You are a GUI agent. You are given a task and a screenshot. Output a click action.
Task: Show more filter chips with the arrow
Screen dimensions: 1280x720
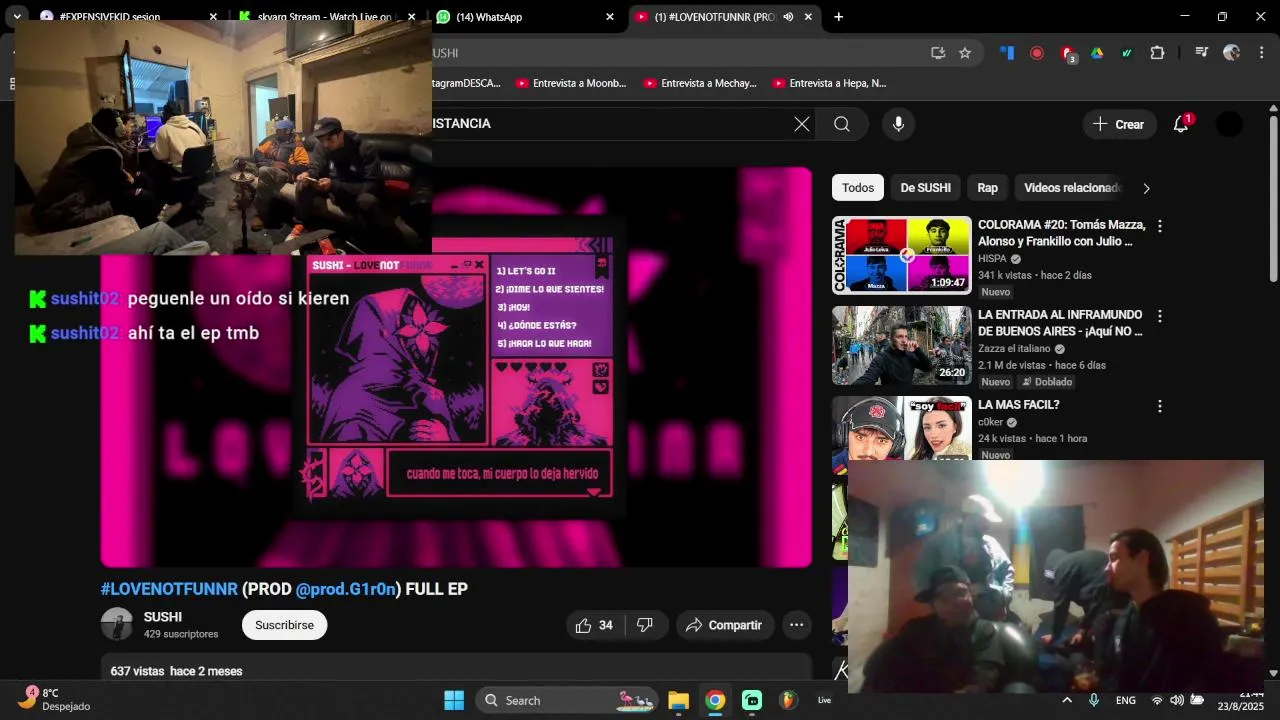(x=1146, y=188)
